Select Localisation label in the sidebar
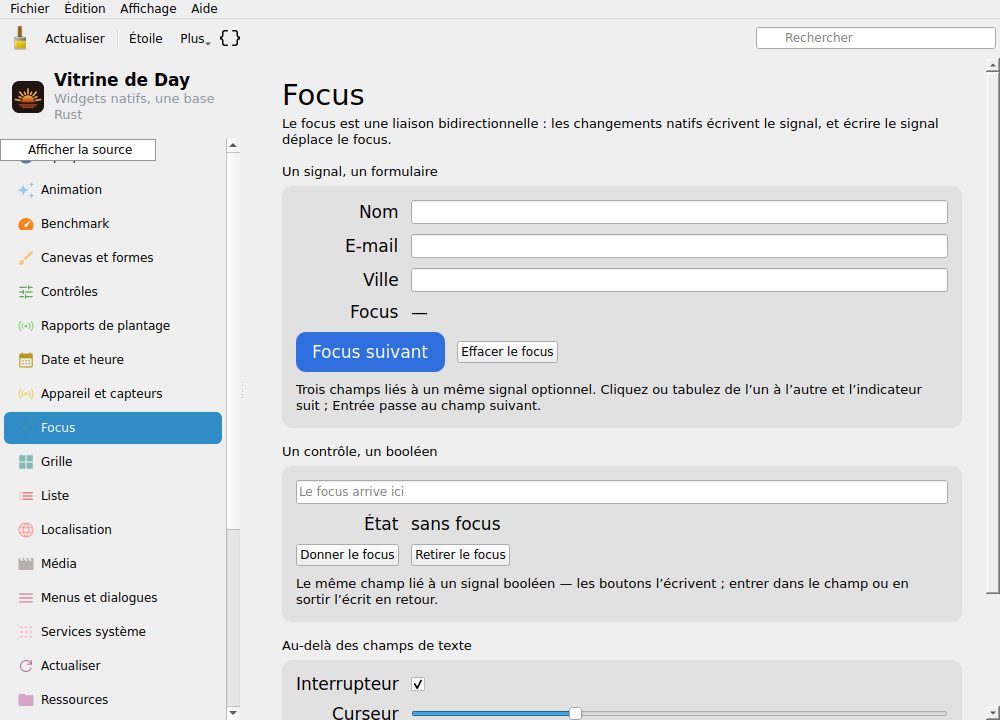Viewport: 1000px width, 720px height. [x=76, y=529]
